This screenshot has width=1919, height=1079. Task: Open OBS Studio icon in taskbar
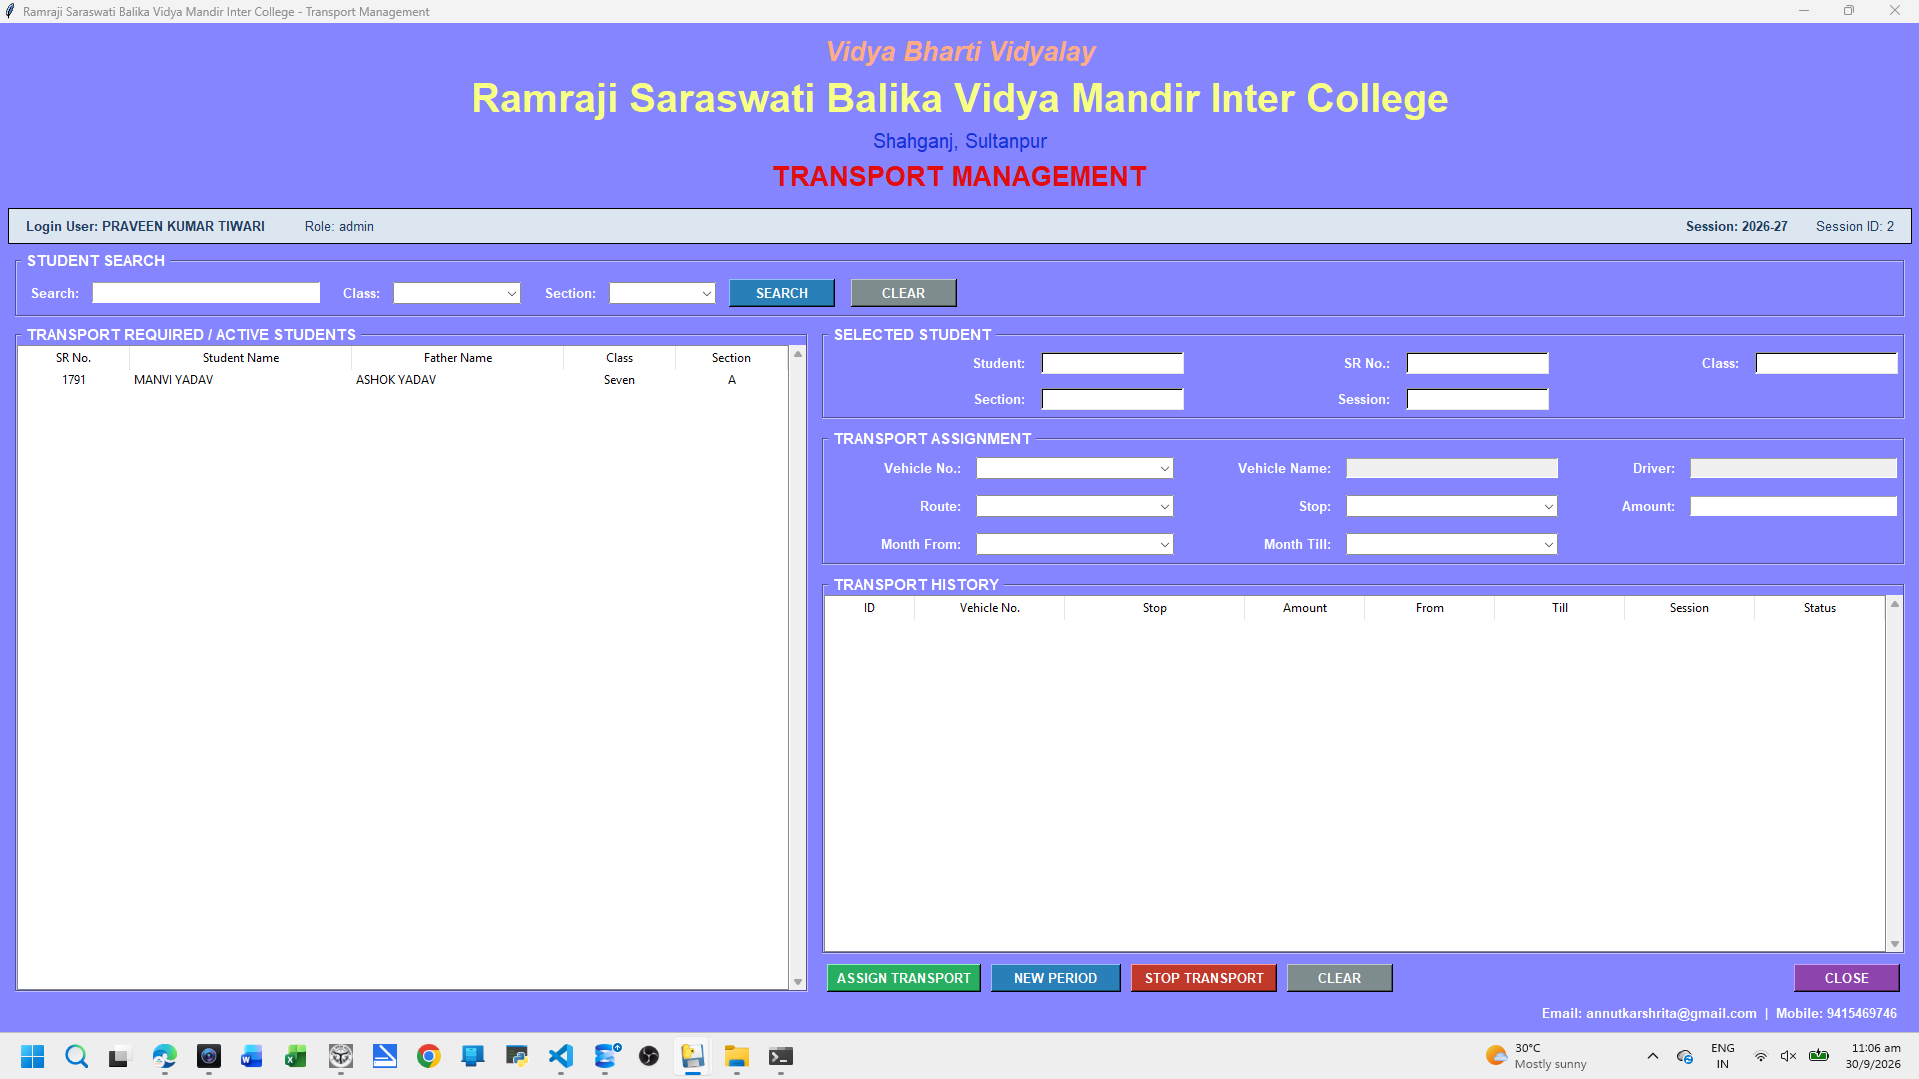pyautogui.click(x=649, y=1056)
